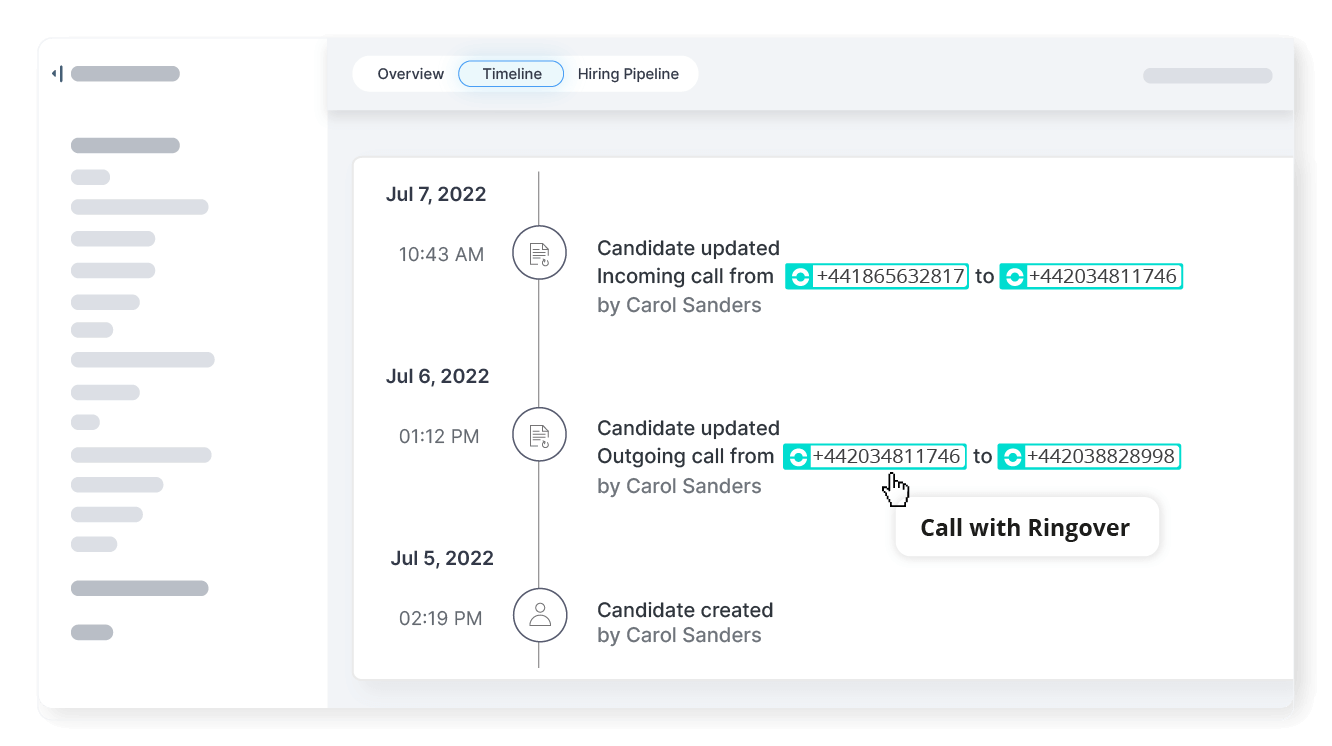Click the person icon for Candidate created event
The height and width of the screenshot is (746, 1332).
[x=540, y=615]
